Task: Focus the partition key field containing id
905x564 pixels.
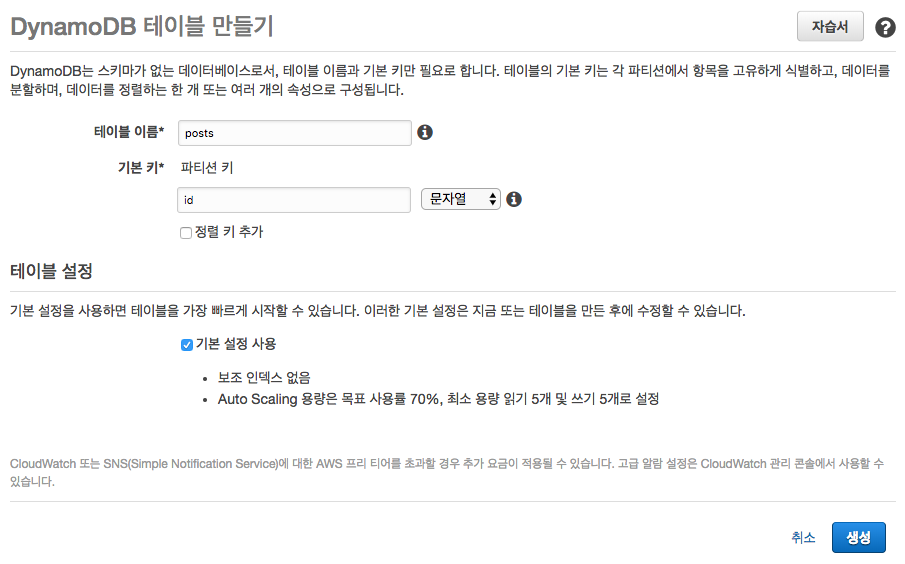Action: click(294, 200)
